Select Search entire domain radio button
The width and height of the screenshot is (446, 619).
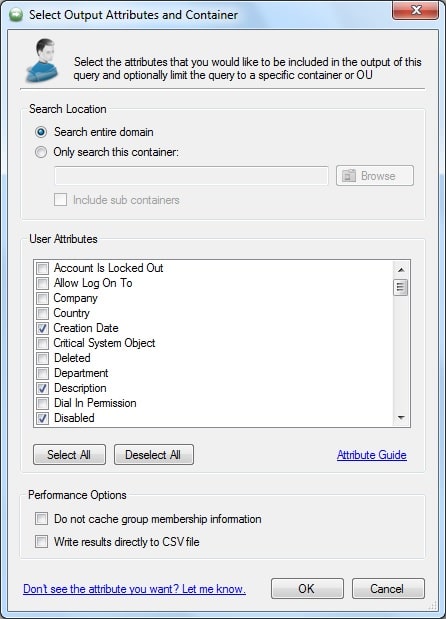pos(41,132)
